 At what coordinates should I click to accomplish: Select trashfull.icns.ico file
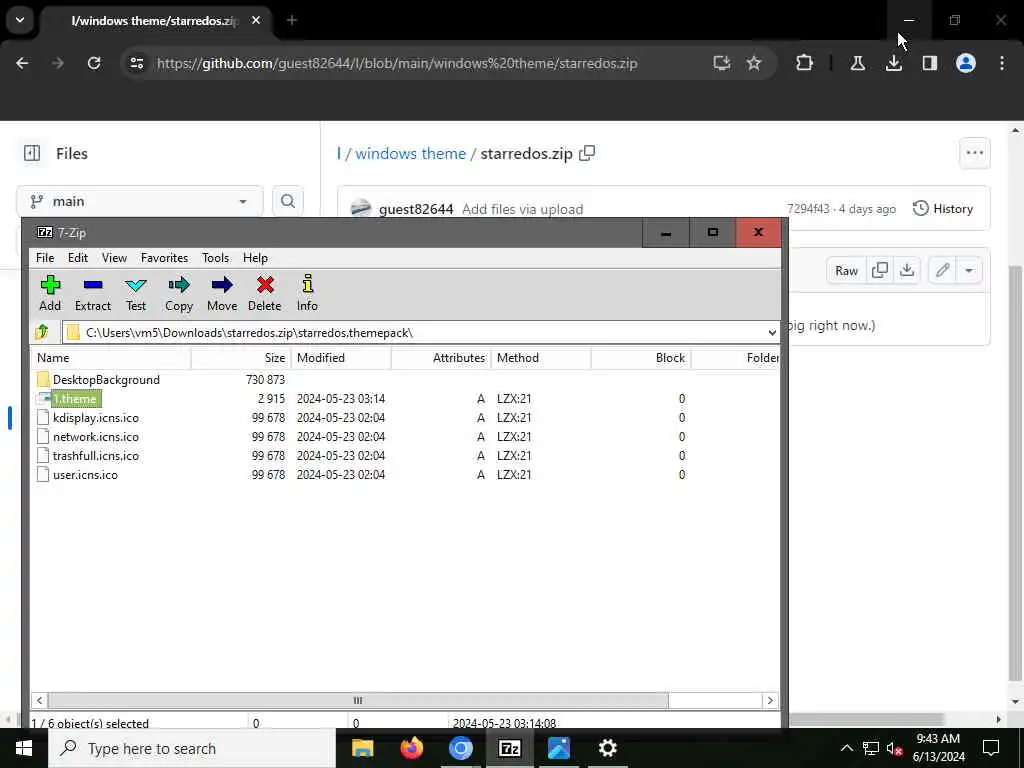coord(95,455)
